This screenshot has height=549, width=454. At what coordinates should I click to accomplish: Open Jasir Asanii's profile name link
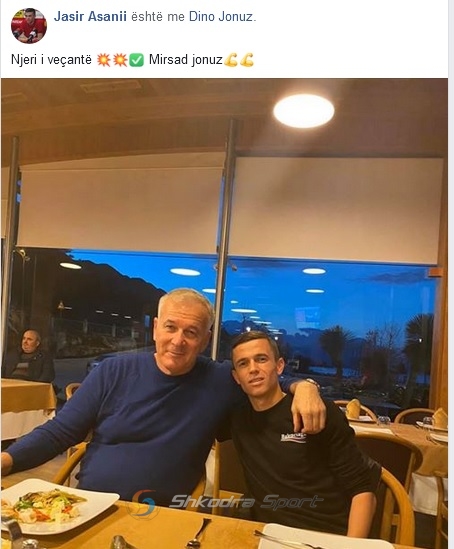tap(90, 16)
